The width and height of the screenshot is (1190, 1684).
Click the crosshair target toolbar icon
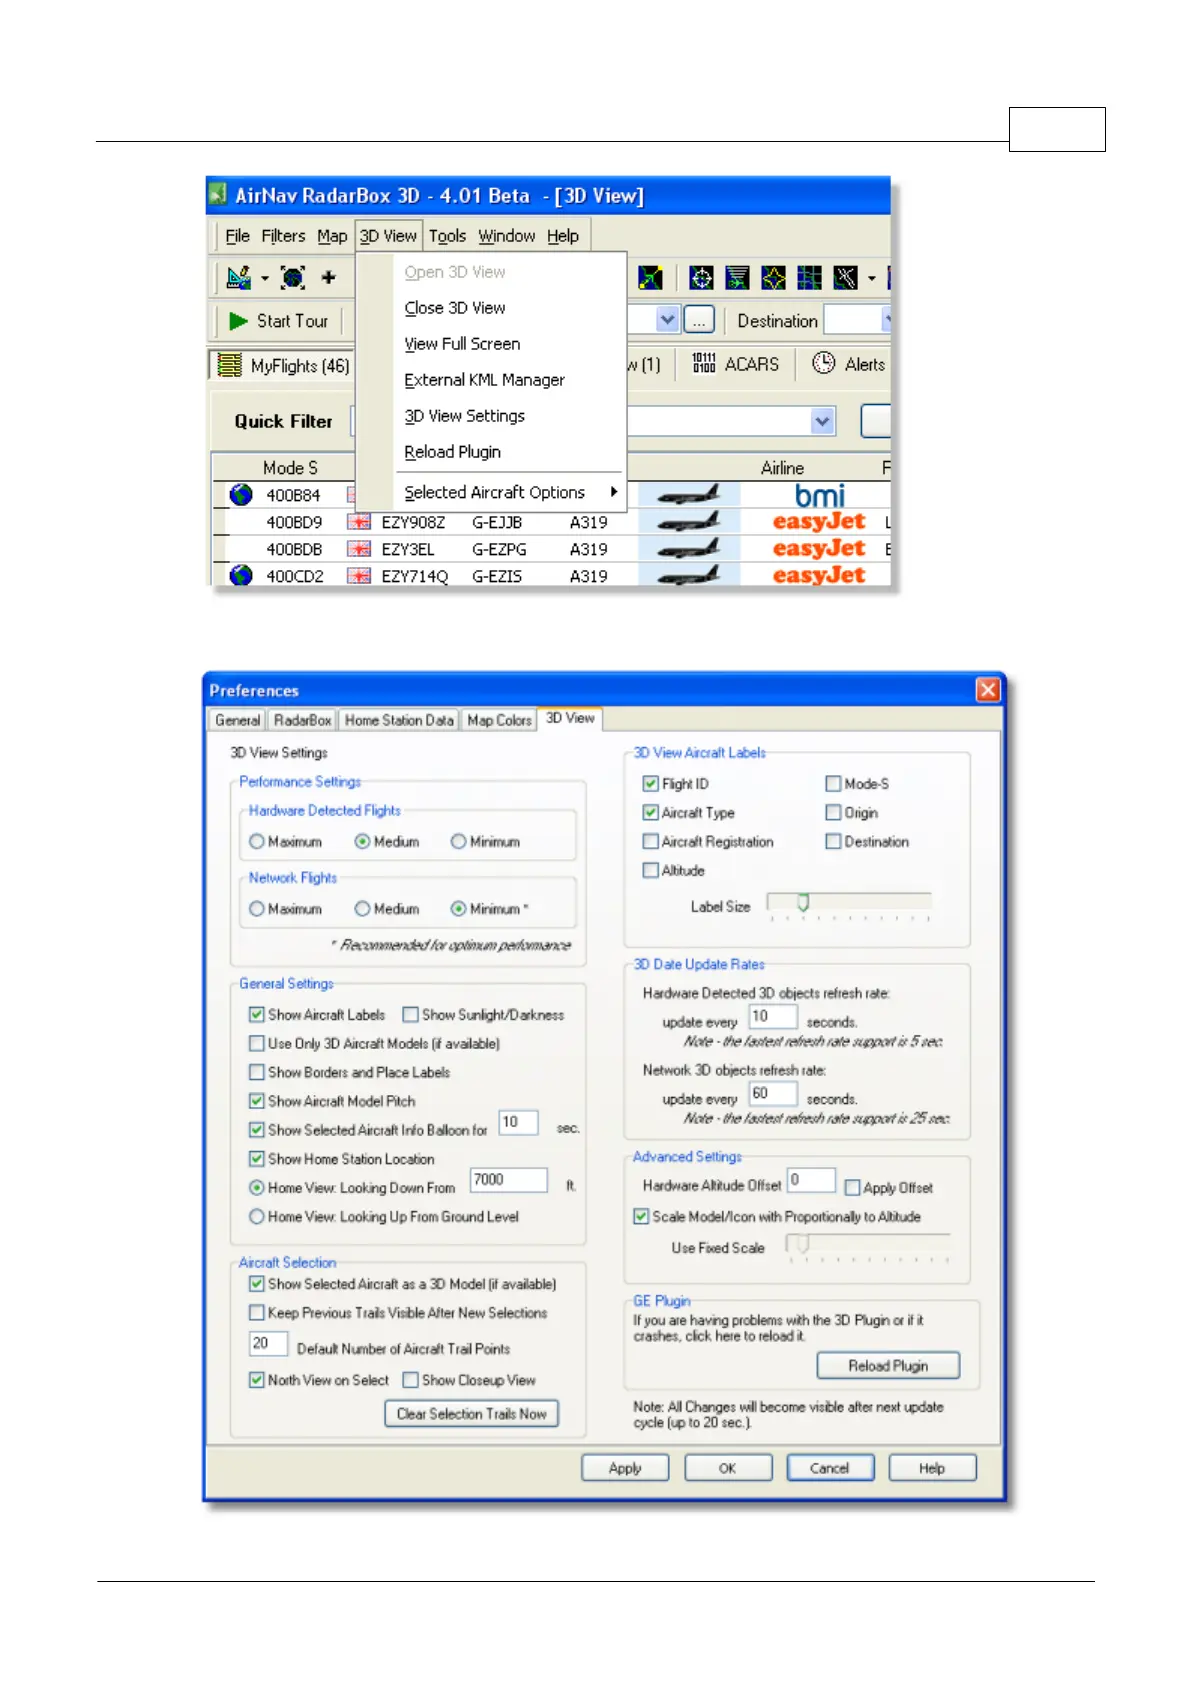point(702,277)
